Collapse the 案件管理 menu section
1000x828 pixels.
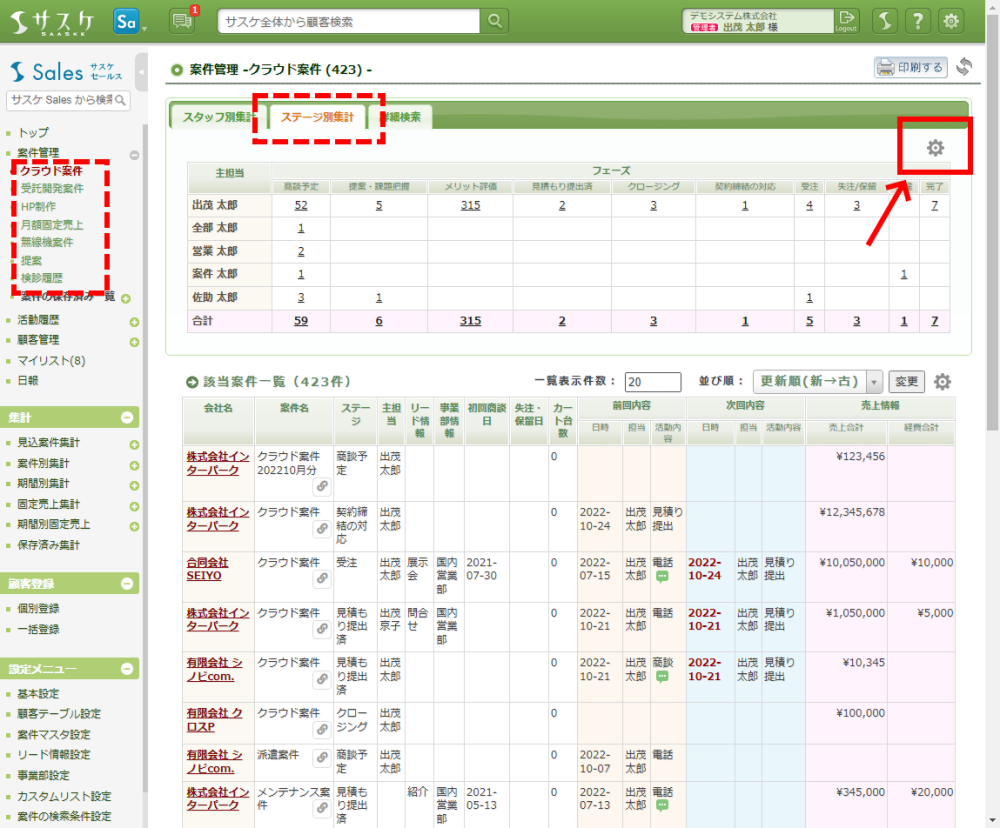point(134,154)
